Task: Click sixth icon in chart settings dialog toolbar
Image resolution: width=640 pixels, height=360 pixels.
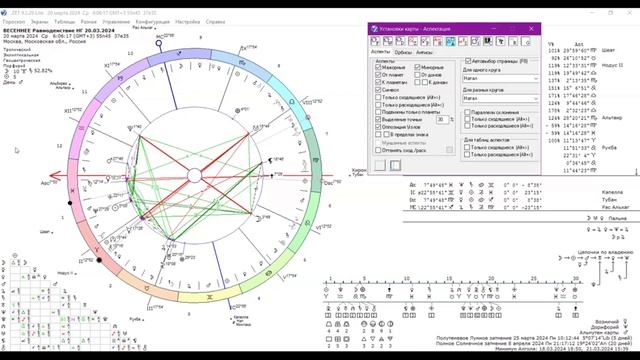Action: (438, 41)
